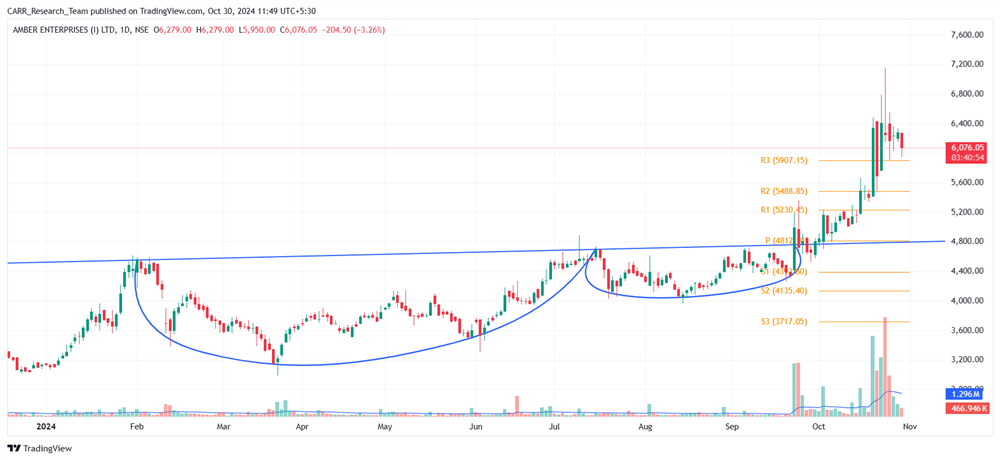The image size is (1000, 460).
Task: Click the bar countdown timer 03:40:54
Action: pos(967,156)
